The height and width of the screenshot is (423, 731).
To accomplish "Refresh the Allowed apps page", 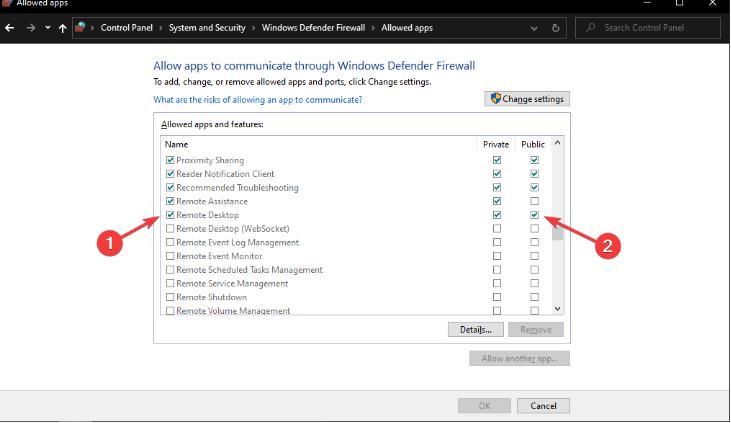I will point(555,28).
